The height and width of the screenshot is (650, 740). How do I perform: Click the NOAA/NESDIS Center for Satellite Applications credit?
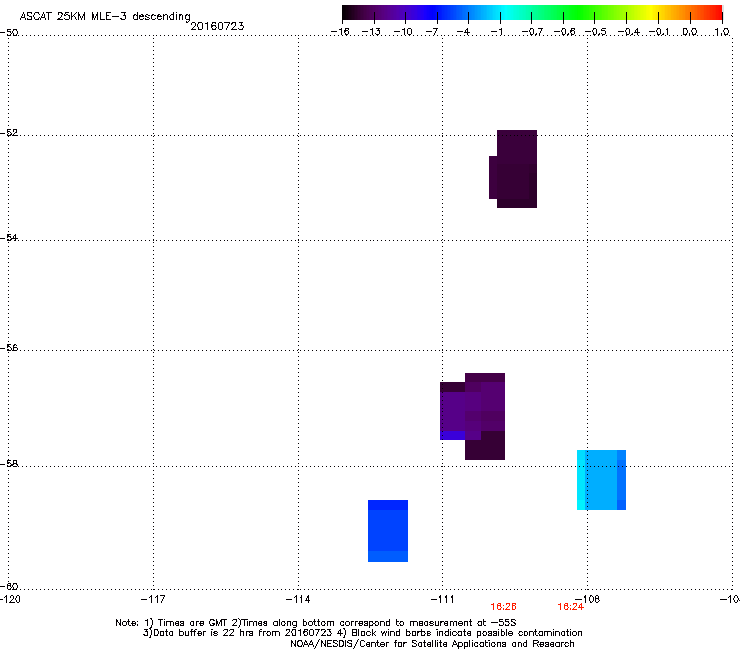click(432, 644)
